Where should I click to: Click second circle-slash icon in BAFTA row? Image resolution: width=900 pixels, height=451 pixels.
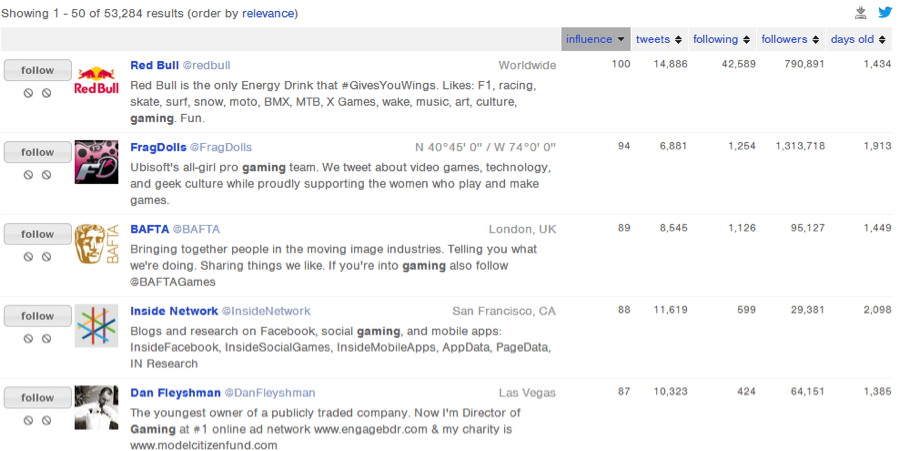(x=46, y=257)
